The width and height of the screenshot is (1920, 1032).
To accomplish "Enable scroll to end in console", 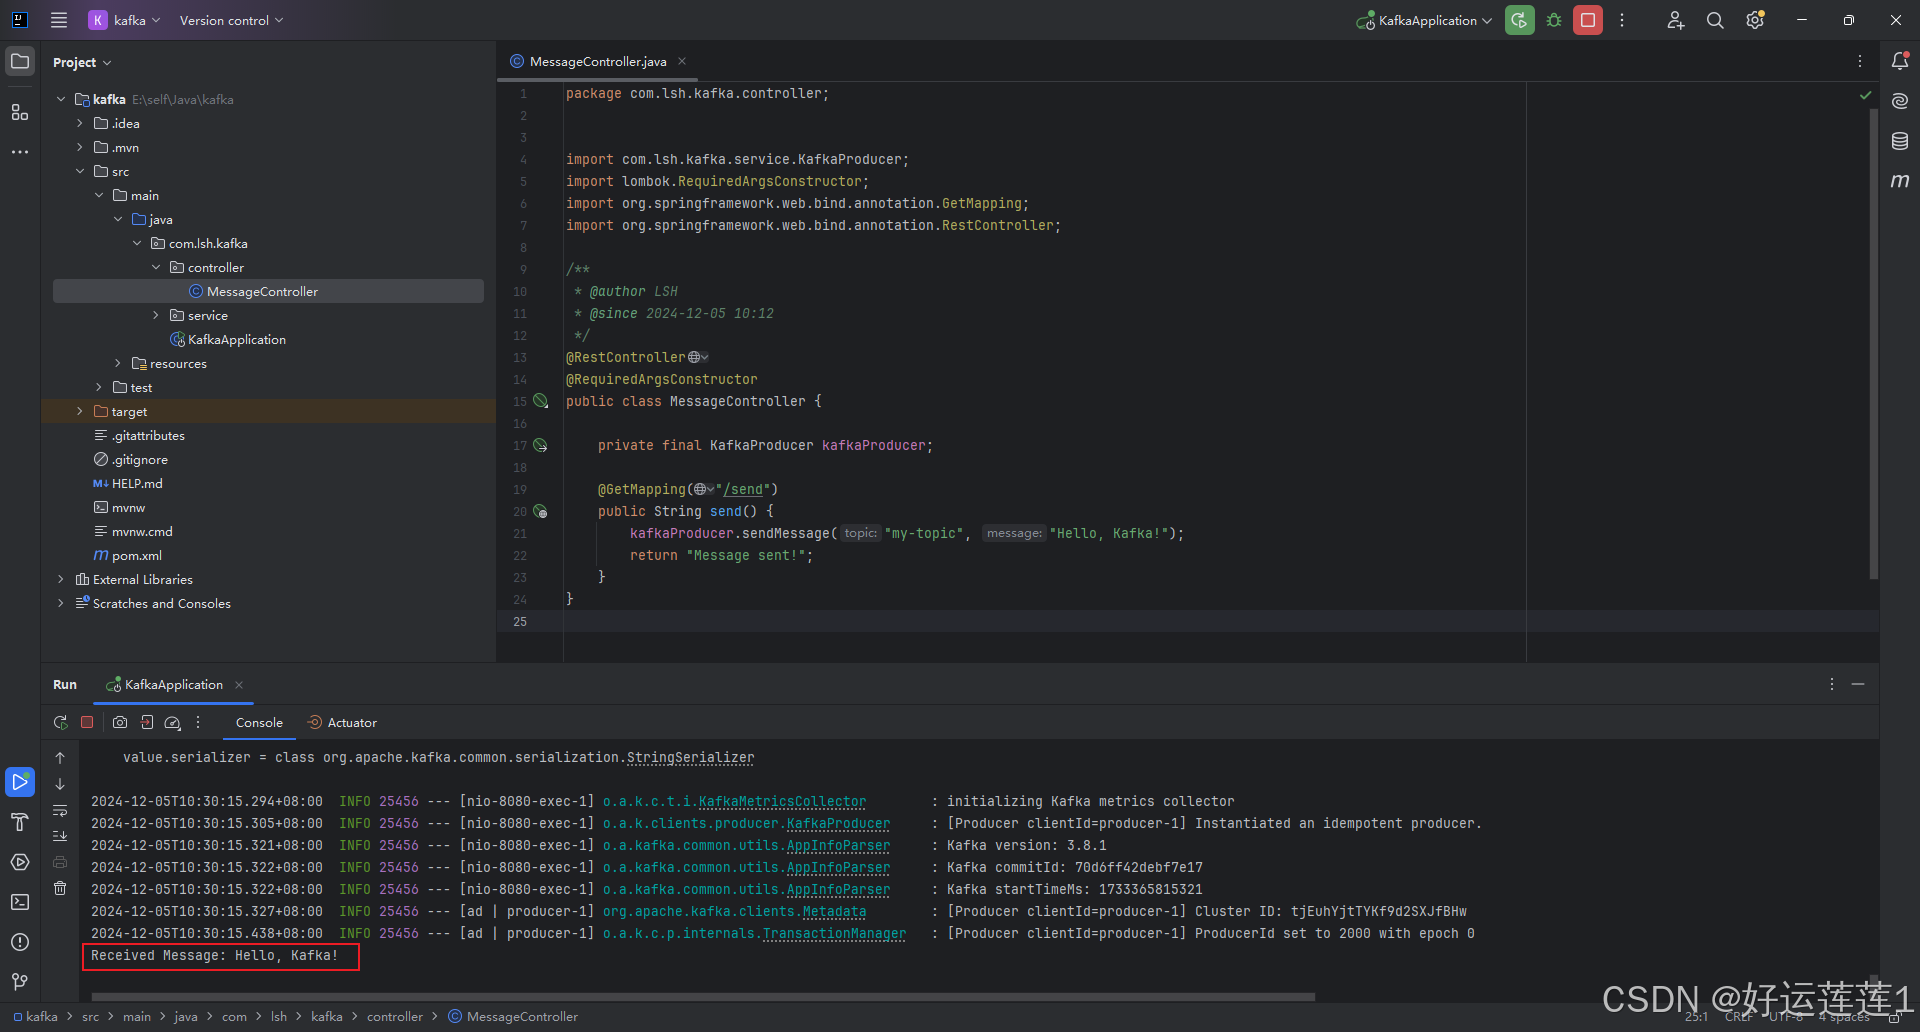I will (60, 837).
